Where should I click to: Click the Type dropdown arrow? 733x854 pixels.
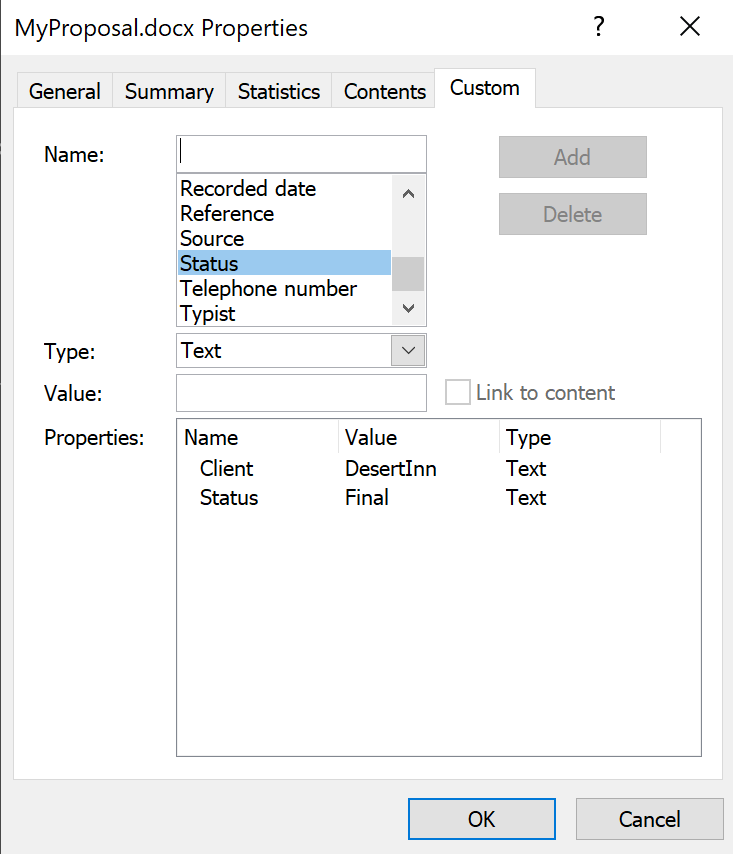(x=409, y=351)
